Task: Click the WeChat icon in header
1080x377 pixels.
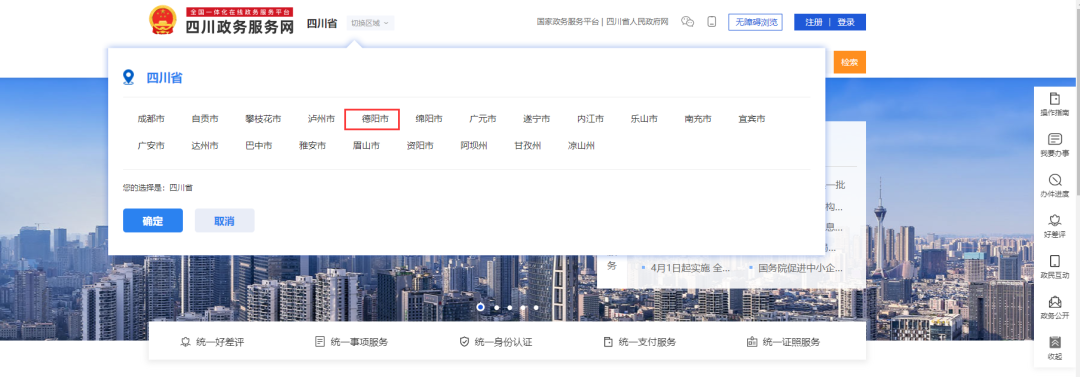Action: point(687,22)
